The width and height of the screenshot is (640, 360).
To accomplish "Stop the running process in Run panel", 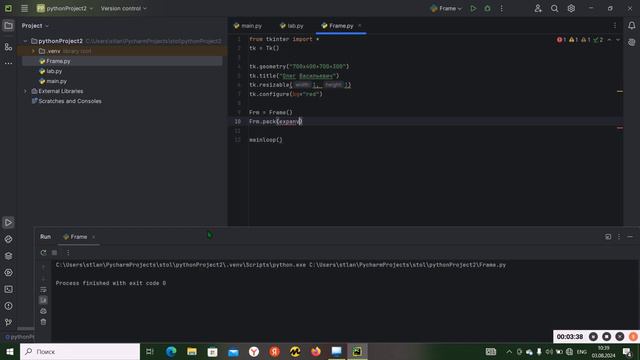I will coord(54,253).
